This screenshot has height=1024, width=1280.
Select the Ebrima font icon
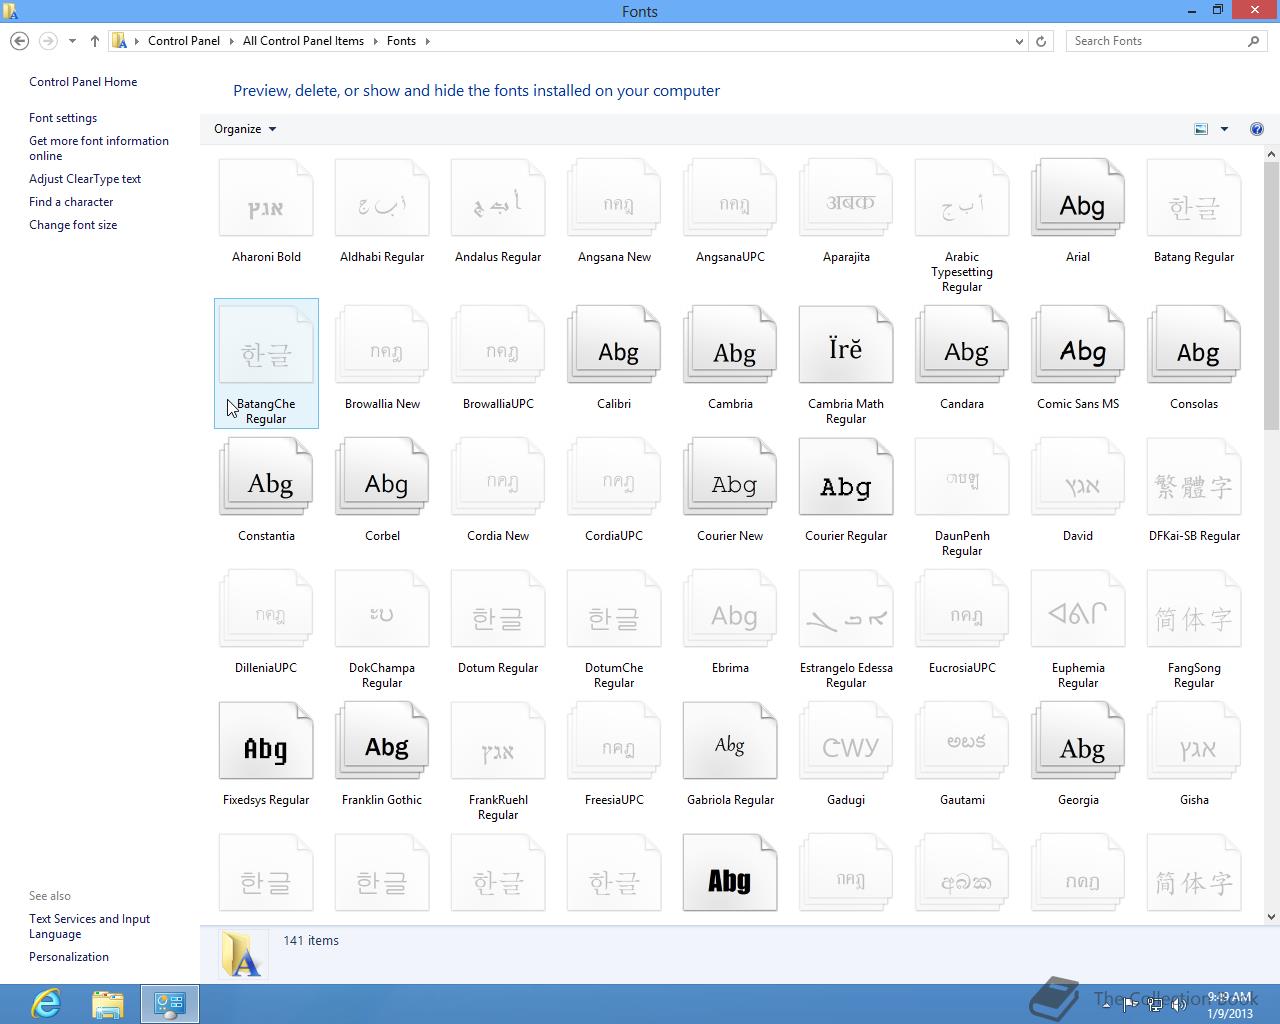coord(730,609)
